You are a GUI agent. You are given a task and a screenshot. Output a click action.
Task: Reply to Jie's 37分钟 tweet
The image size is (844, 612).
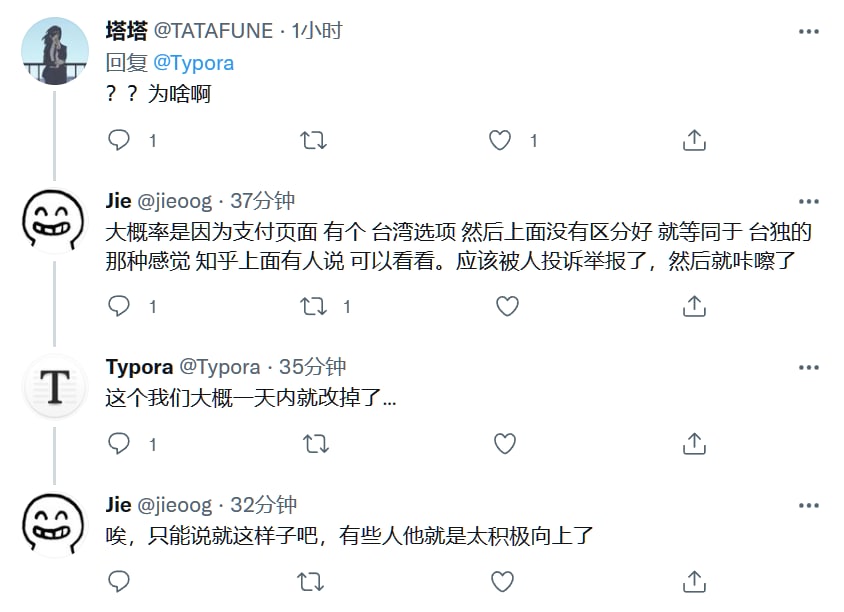119,306
